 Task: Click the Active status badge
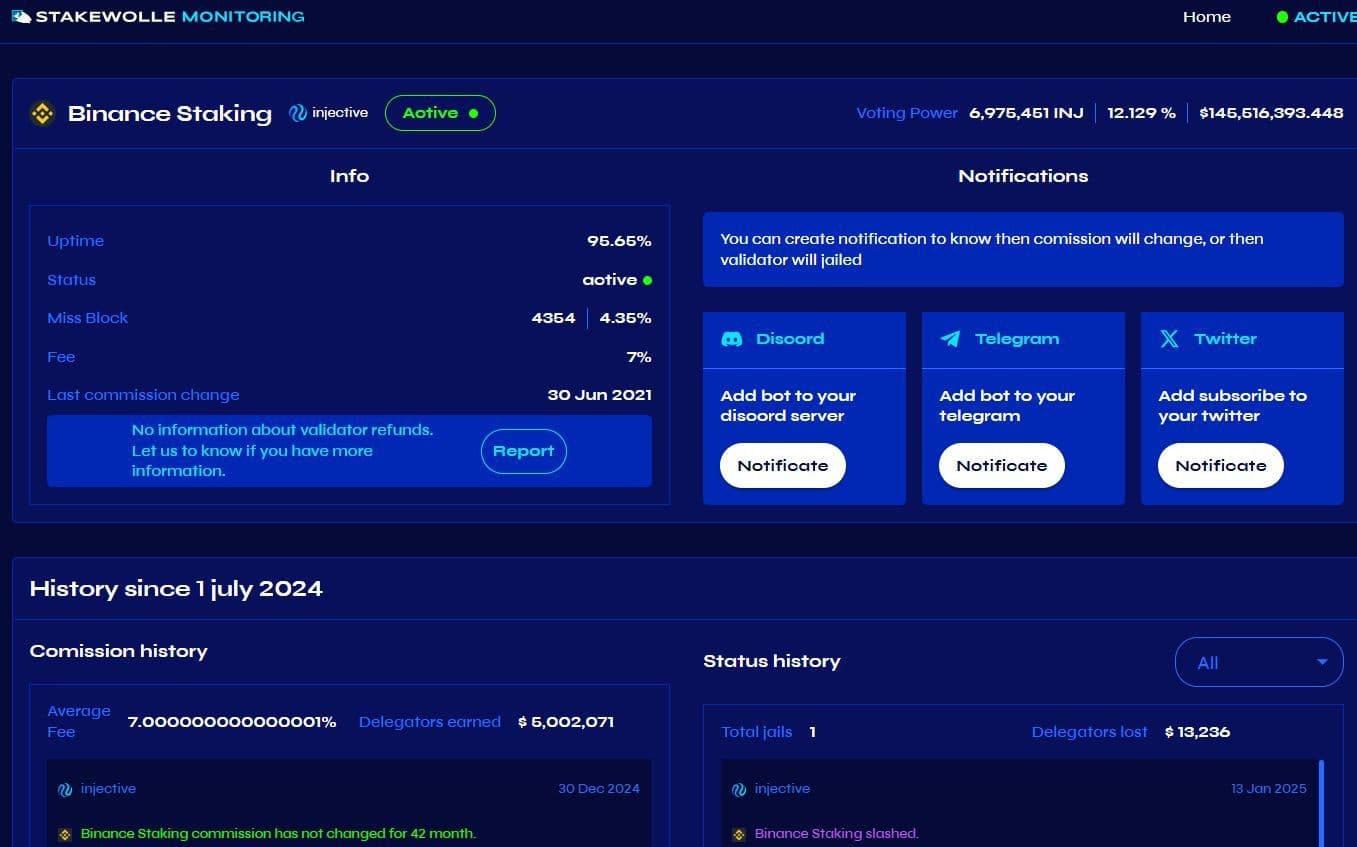click(440, 113)
